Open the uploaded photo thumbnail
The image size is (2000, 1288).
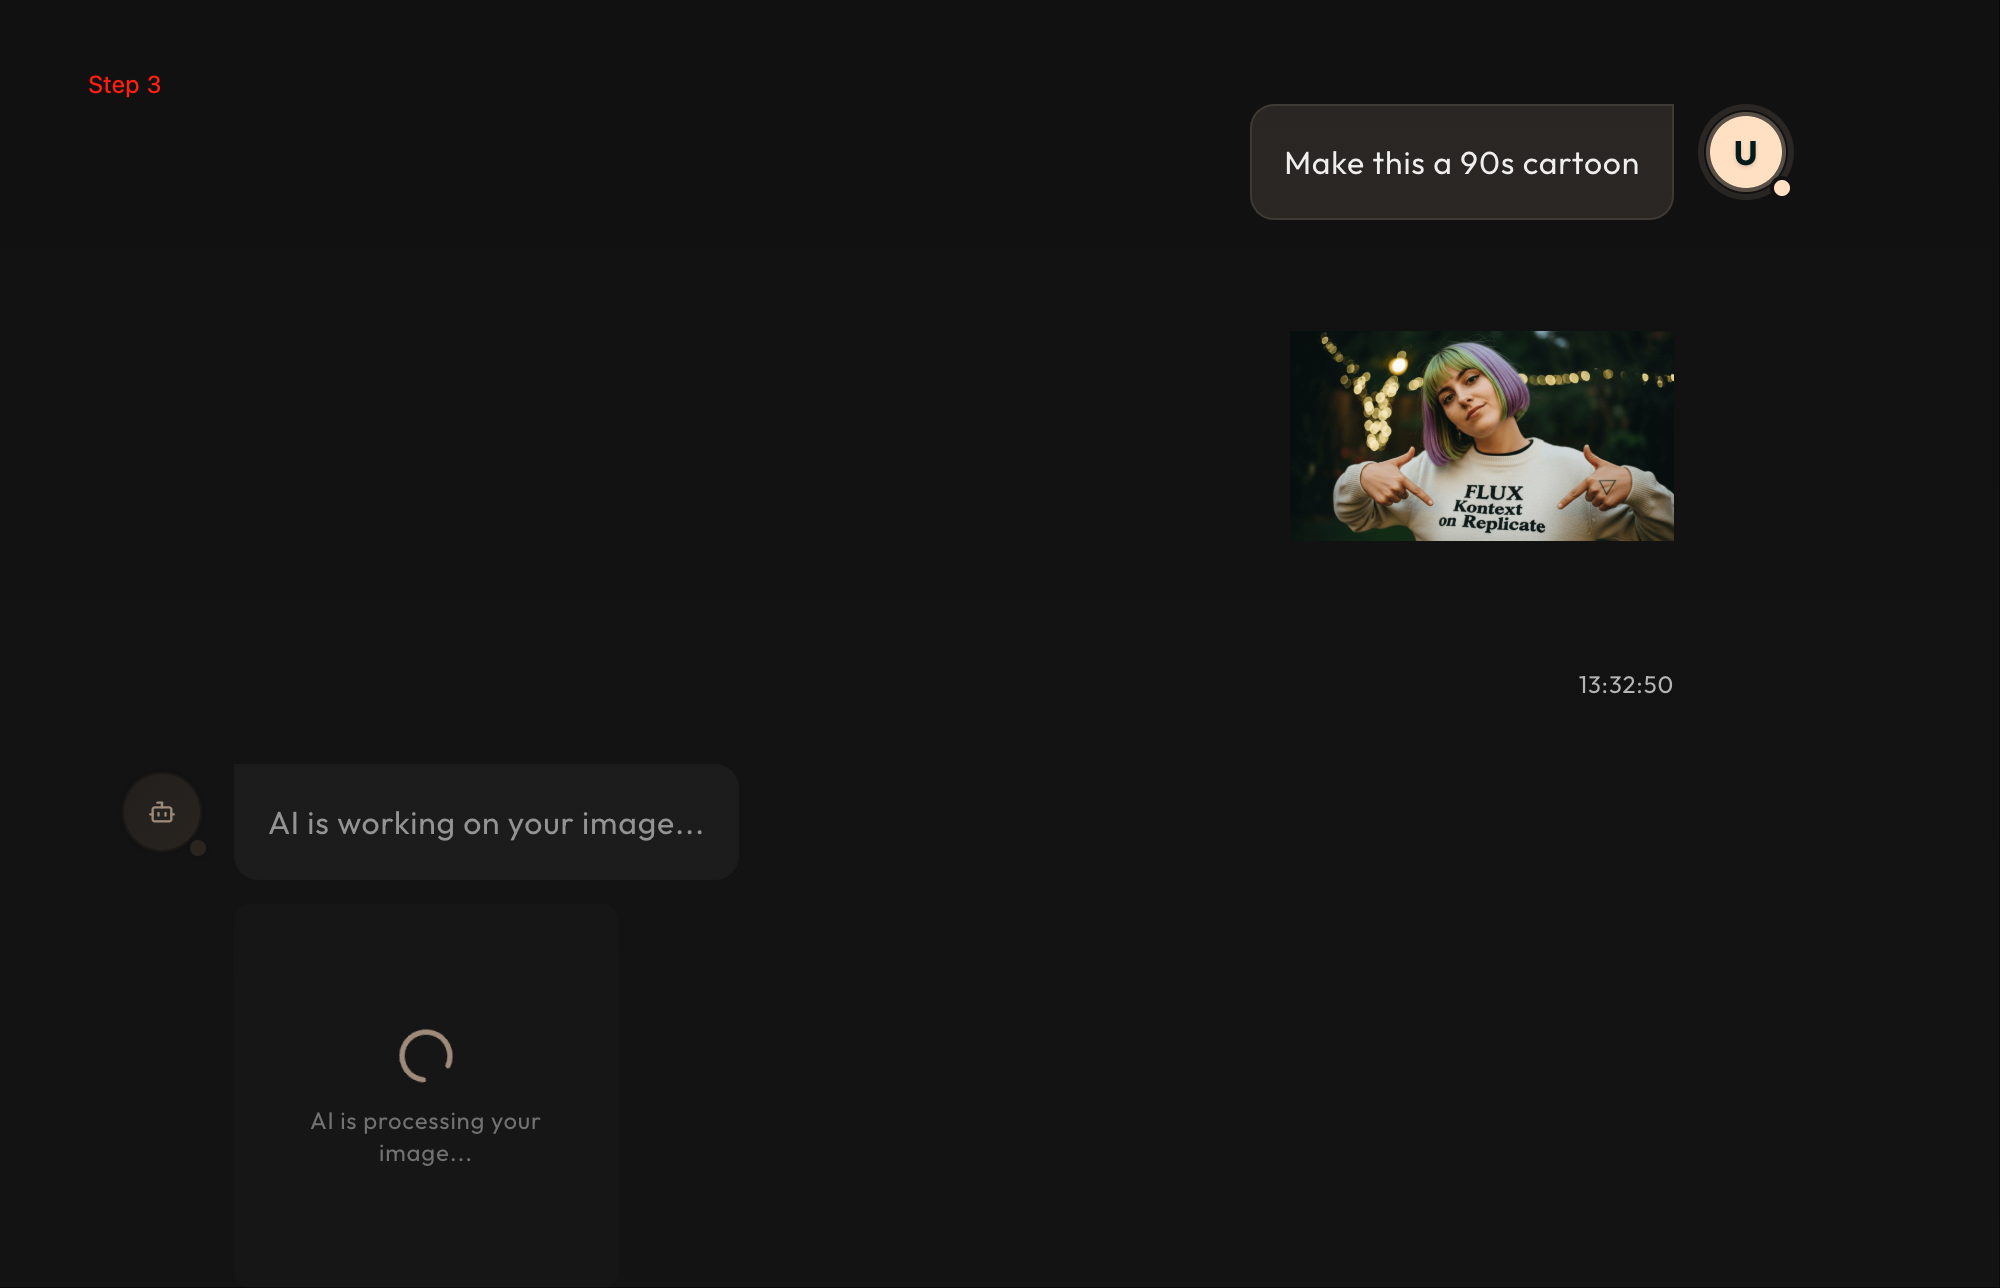pos(1481,436)
